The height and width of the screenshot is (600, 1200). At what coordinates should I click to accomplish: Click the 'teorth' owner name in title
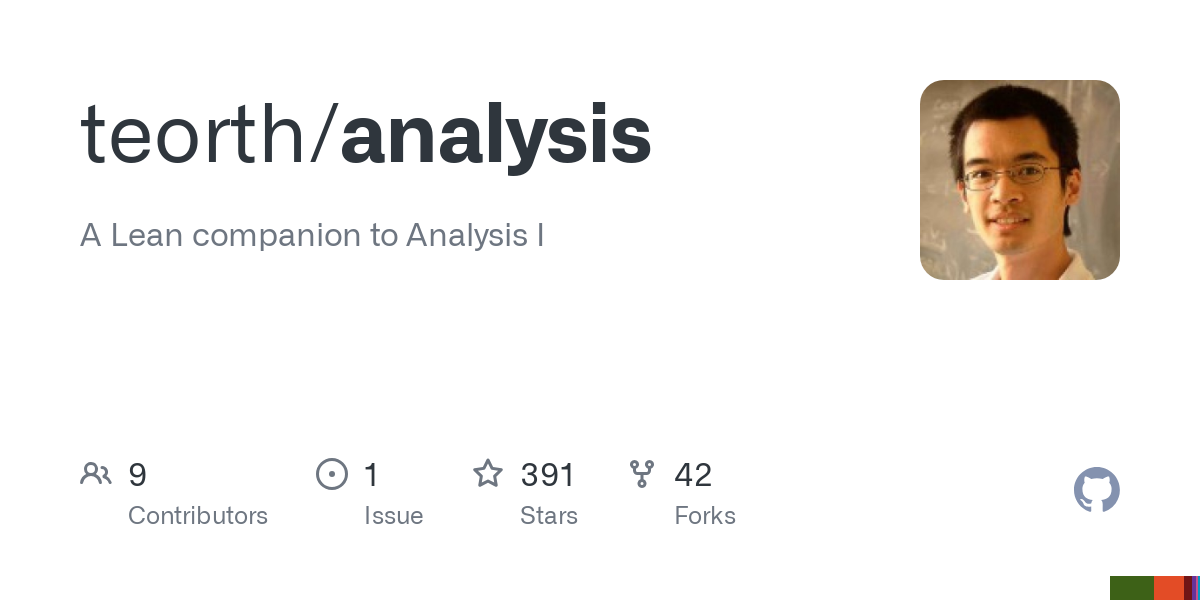[x=194, y=135]
